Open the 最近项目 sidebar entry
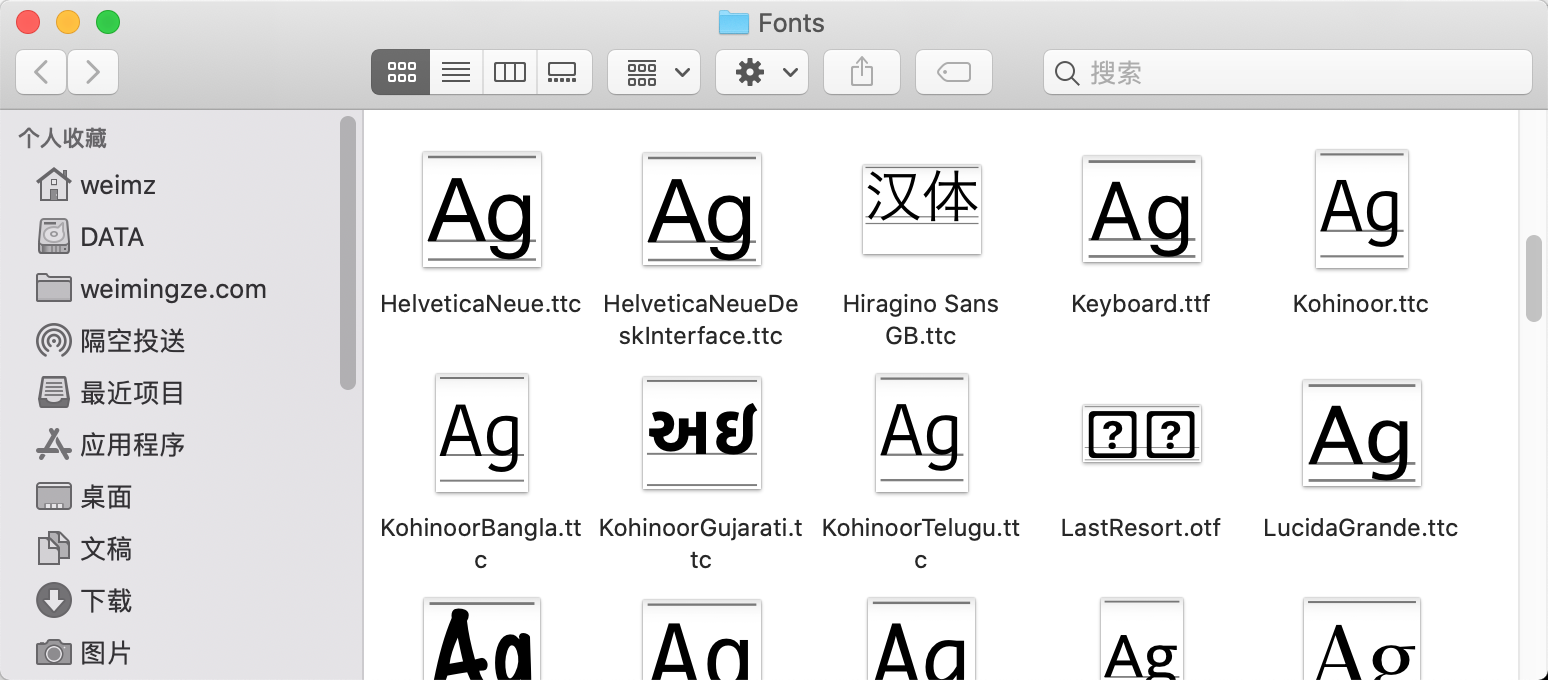 133,392
